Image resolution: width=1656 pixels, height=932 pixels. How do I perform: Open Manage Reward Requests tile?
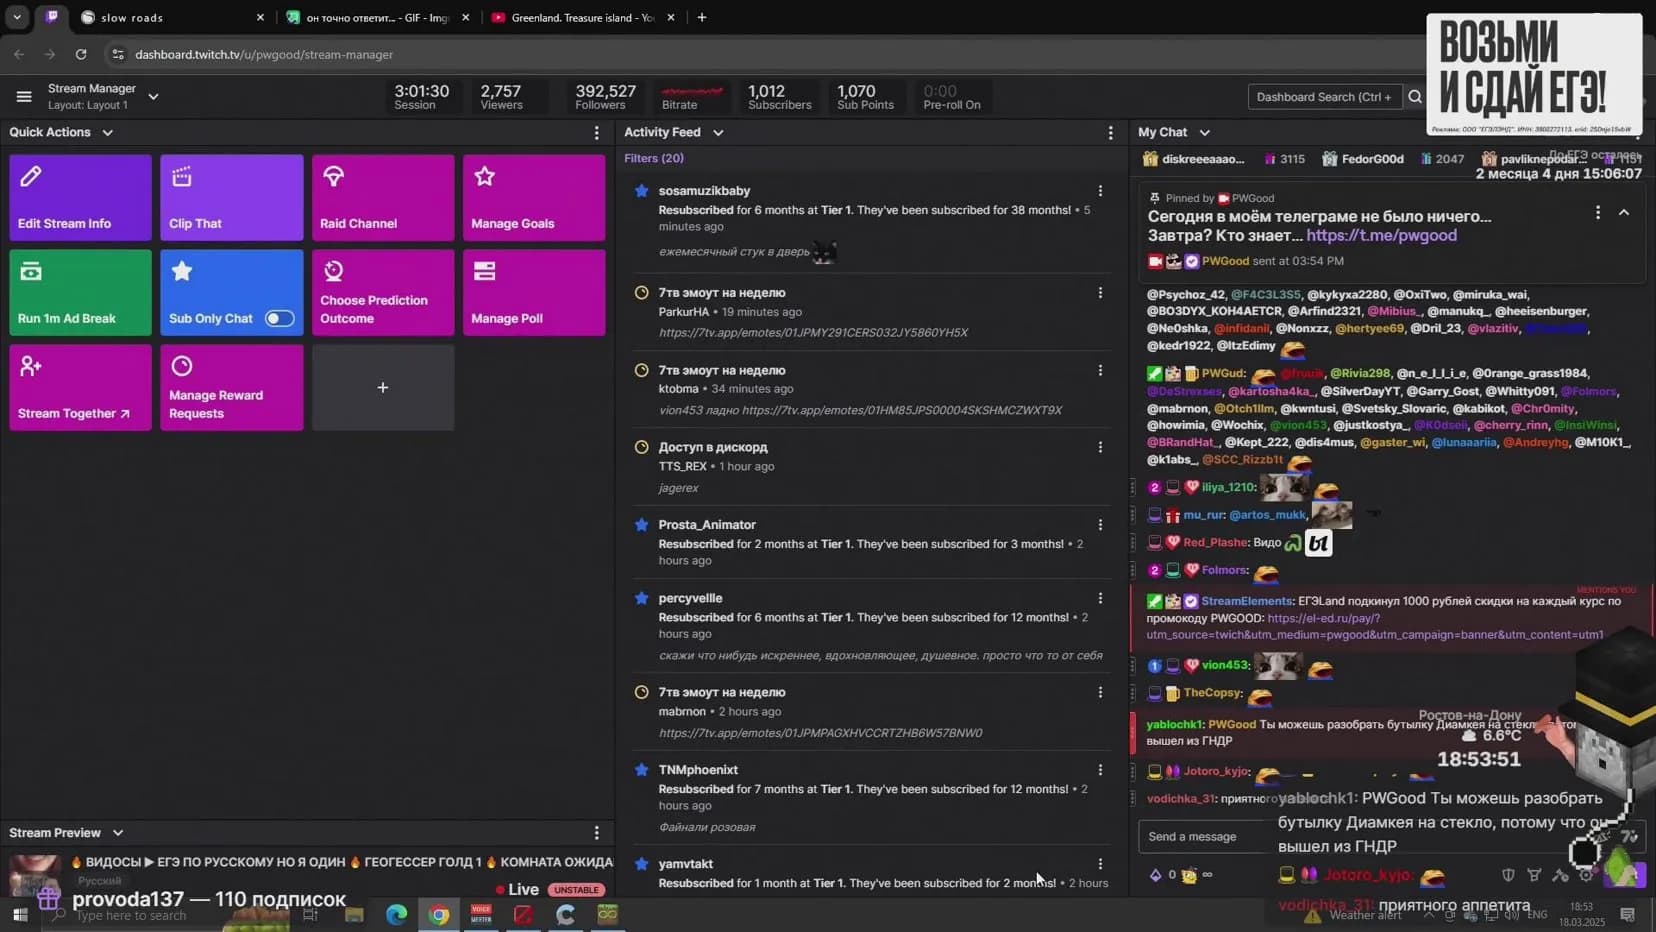pos(231,387)
